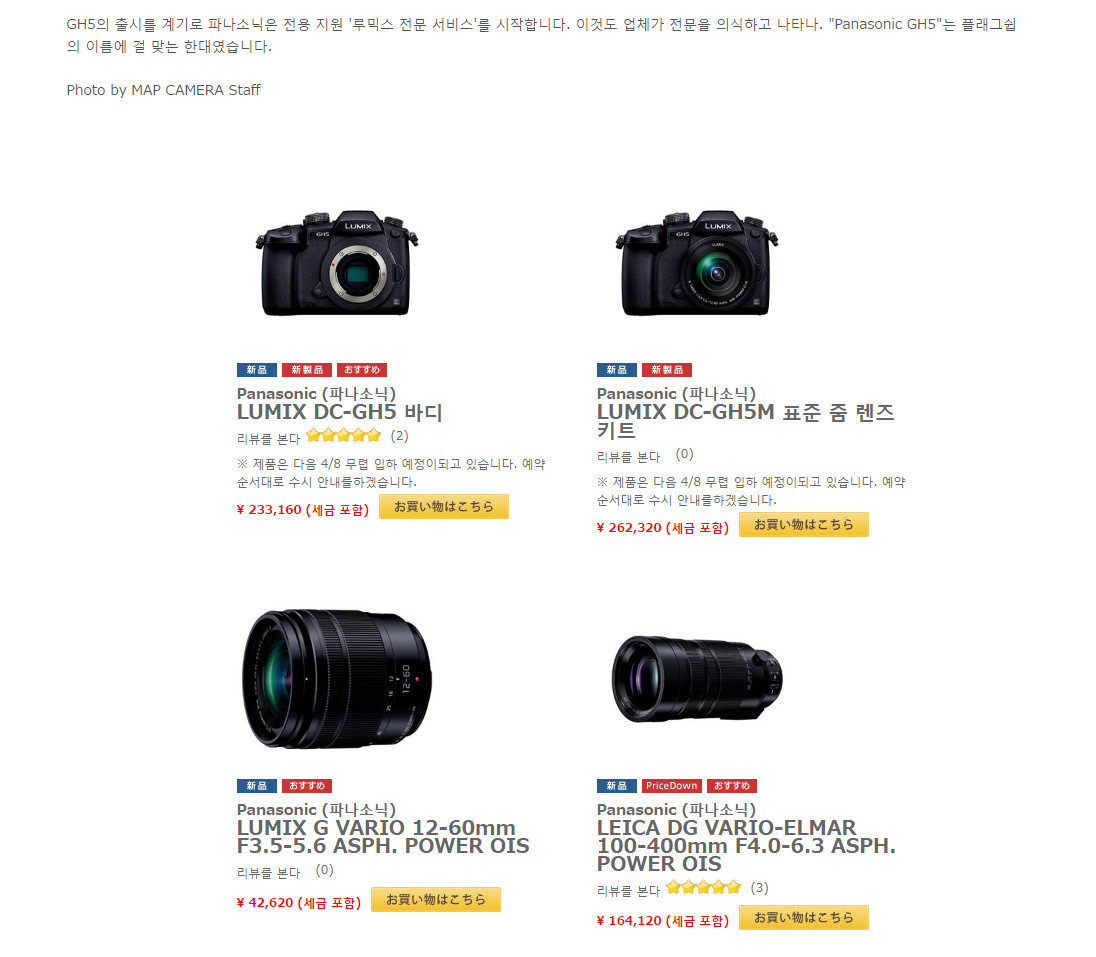Viewport: 1096px width, 957px height.
Task: Open the GH5M lens kit camera image
Action: pos(696,263)
